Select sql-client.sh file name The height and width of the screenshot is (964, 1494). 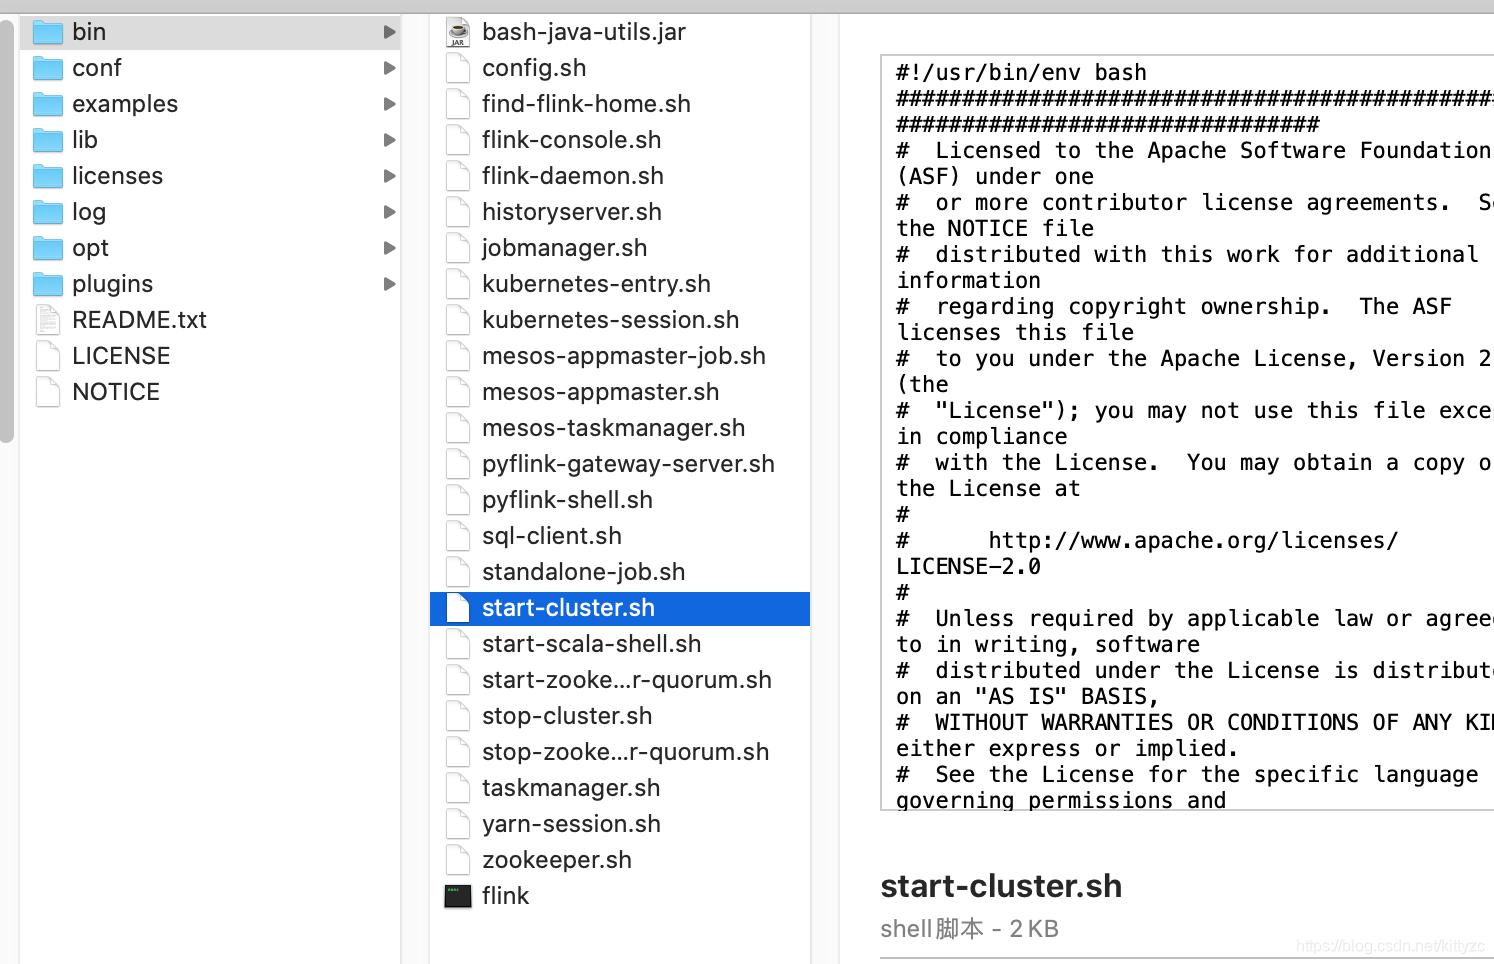552,536
